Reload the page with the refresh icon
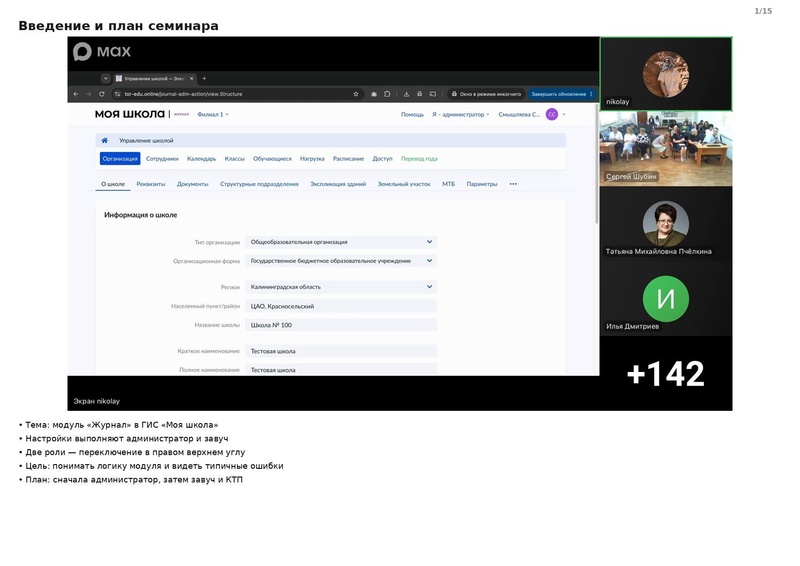The image size is (800, 566). click(x=102, y=94)
